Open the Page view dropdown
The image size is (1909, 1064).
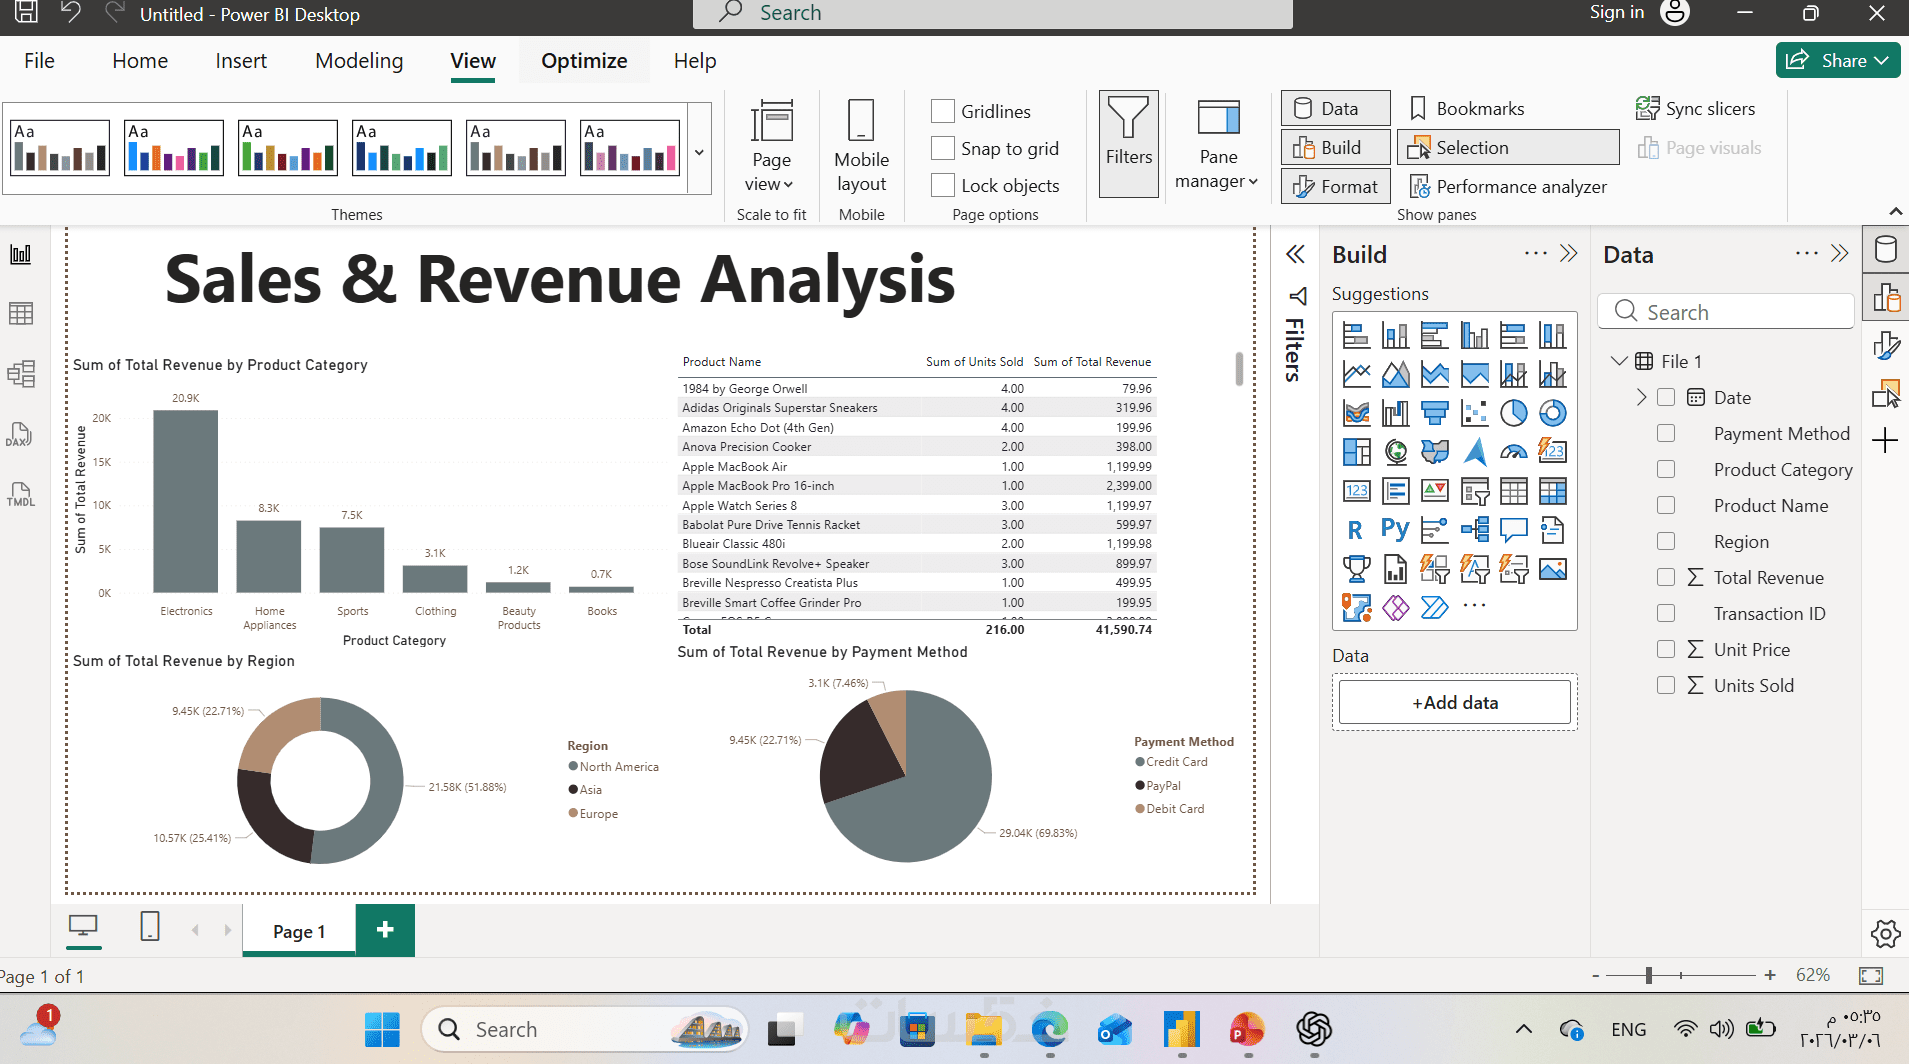click(x=771, y=147)
